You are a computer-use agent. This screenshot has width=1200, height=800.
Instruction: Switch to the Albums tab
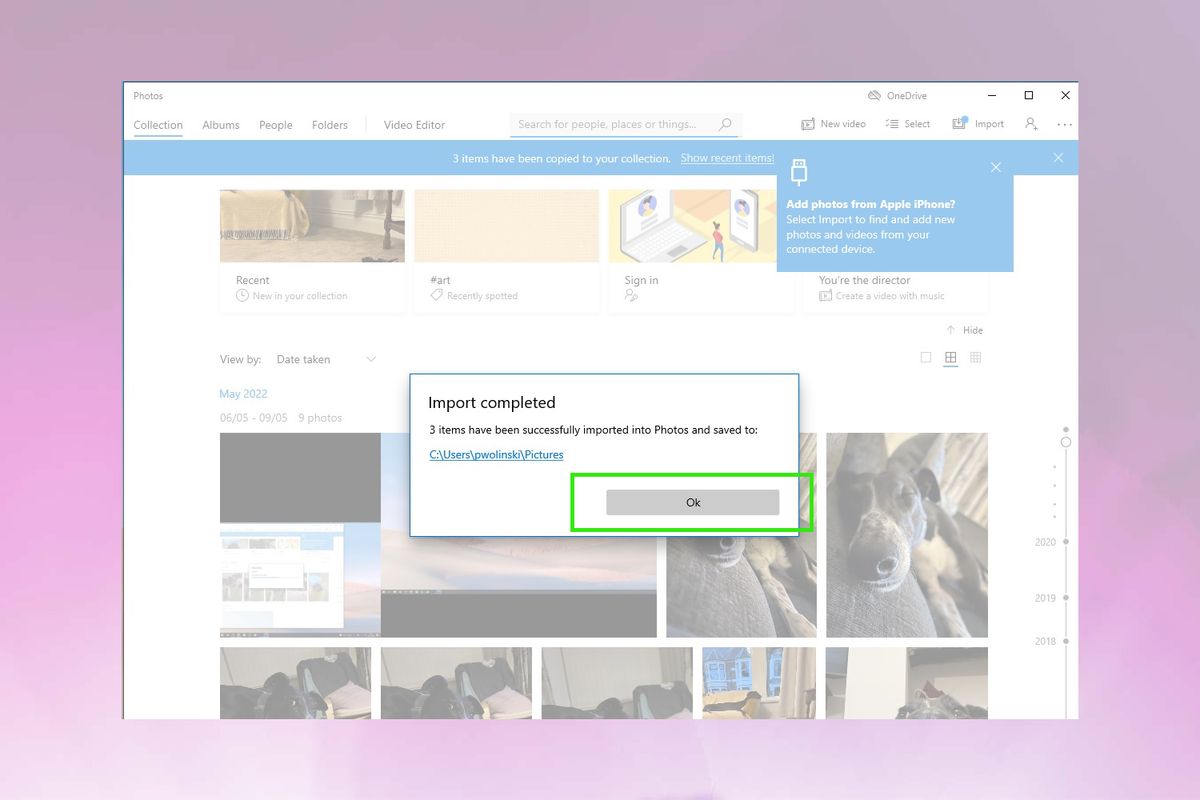[x=220, y=124]
